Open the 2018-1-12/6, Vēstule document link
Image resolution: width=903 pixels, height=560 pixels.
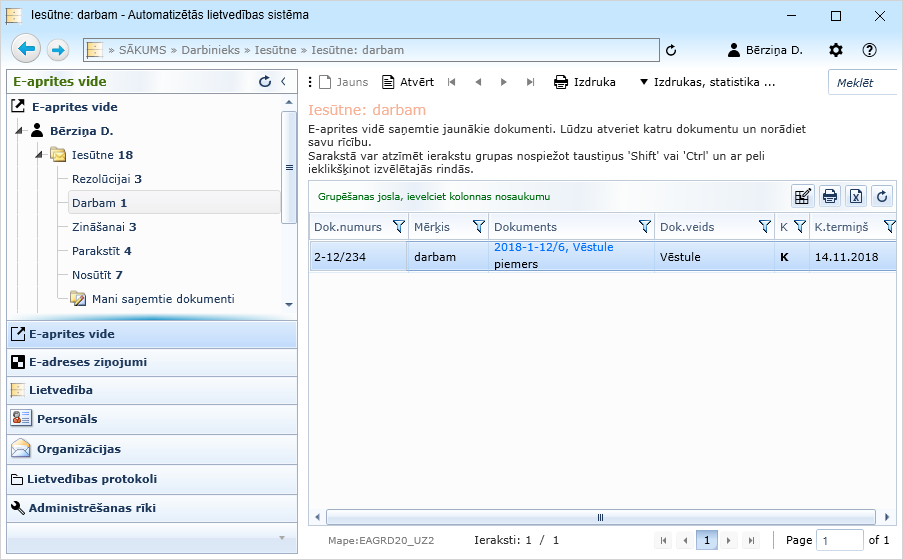pyautogui.click(x=553, y=247)
